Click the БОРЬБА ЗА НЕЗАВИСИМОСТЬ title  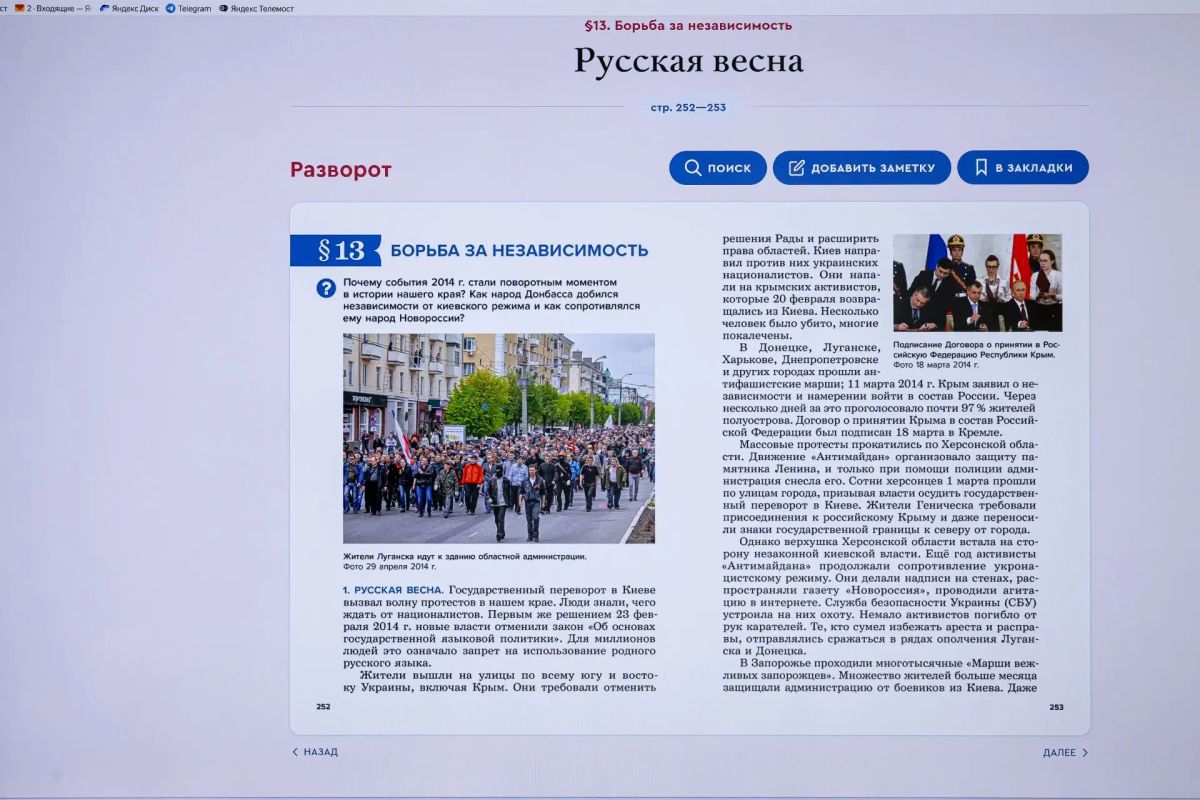pyautogui.click(x=519, y=250)
